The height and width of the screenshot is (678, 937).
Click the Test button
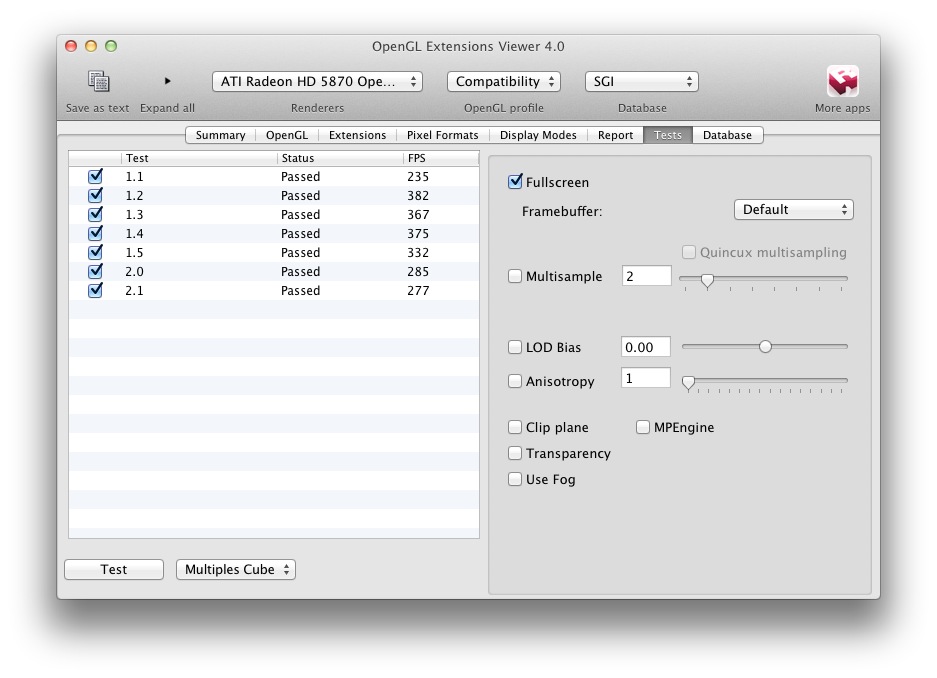[114, 569]
